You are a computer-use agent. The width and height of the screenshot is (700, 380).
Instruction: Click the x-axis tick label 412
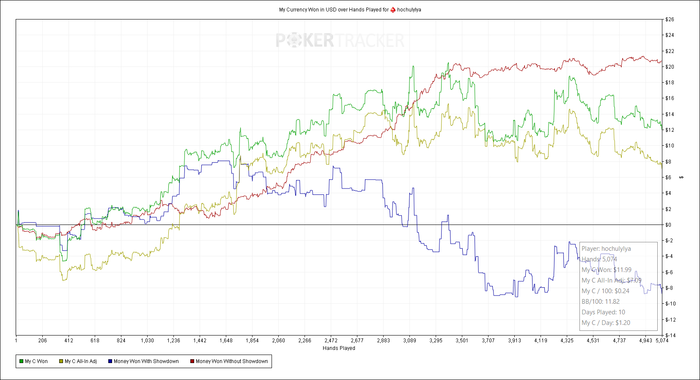pyautogui.click(x=68, y=340)
